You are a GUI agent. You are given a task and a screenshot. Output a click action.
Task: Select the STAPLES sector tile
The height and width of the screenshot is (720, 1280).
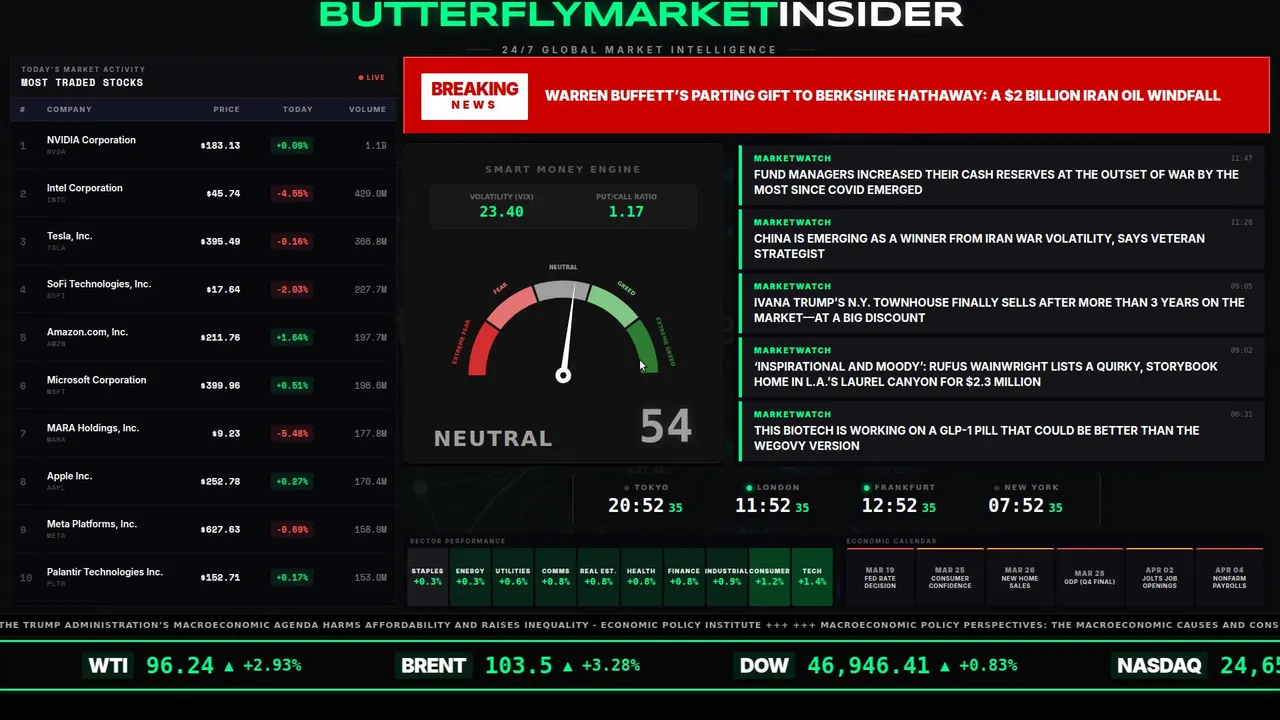[x=427, y=577]
